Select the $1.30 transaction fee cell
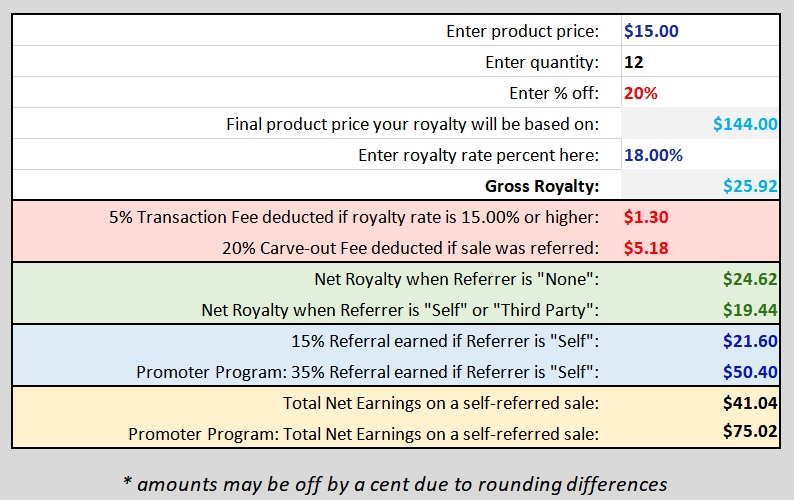The width and height of the screenshot is (794, 500). (x=700, y=217)
